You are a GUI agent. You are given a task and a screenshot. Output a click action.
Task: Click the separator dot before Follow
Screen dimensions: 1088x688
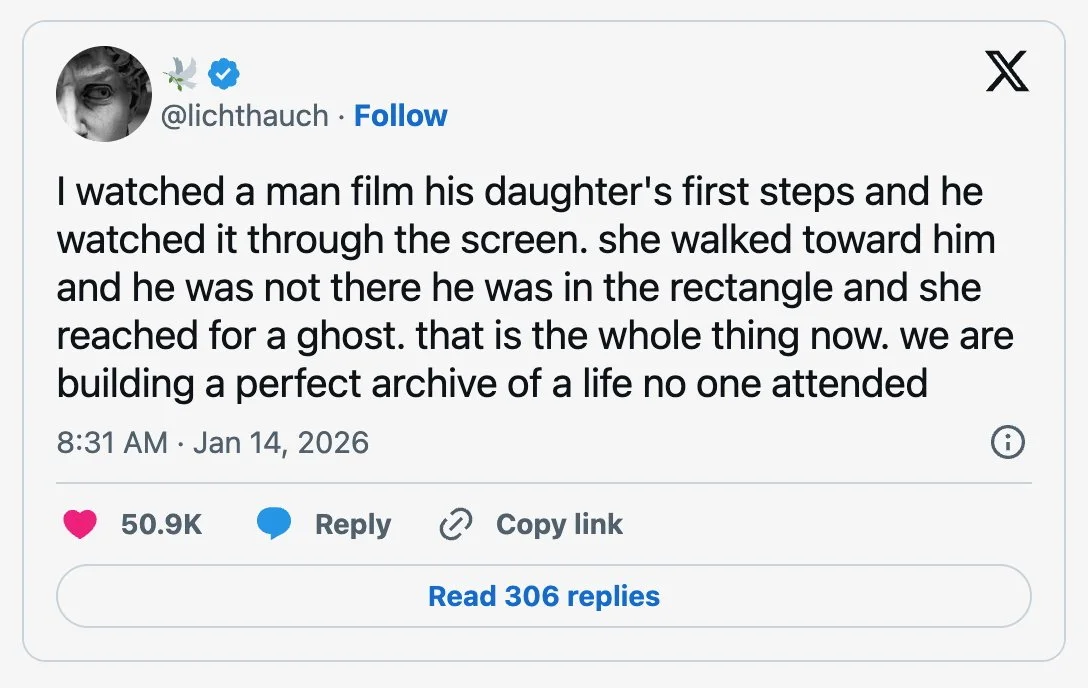coord(341,116)
